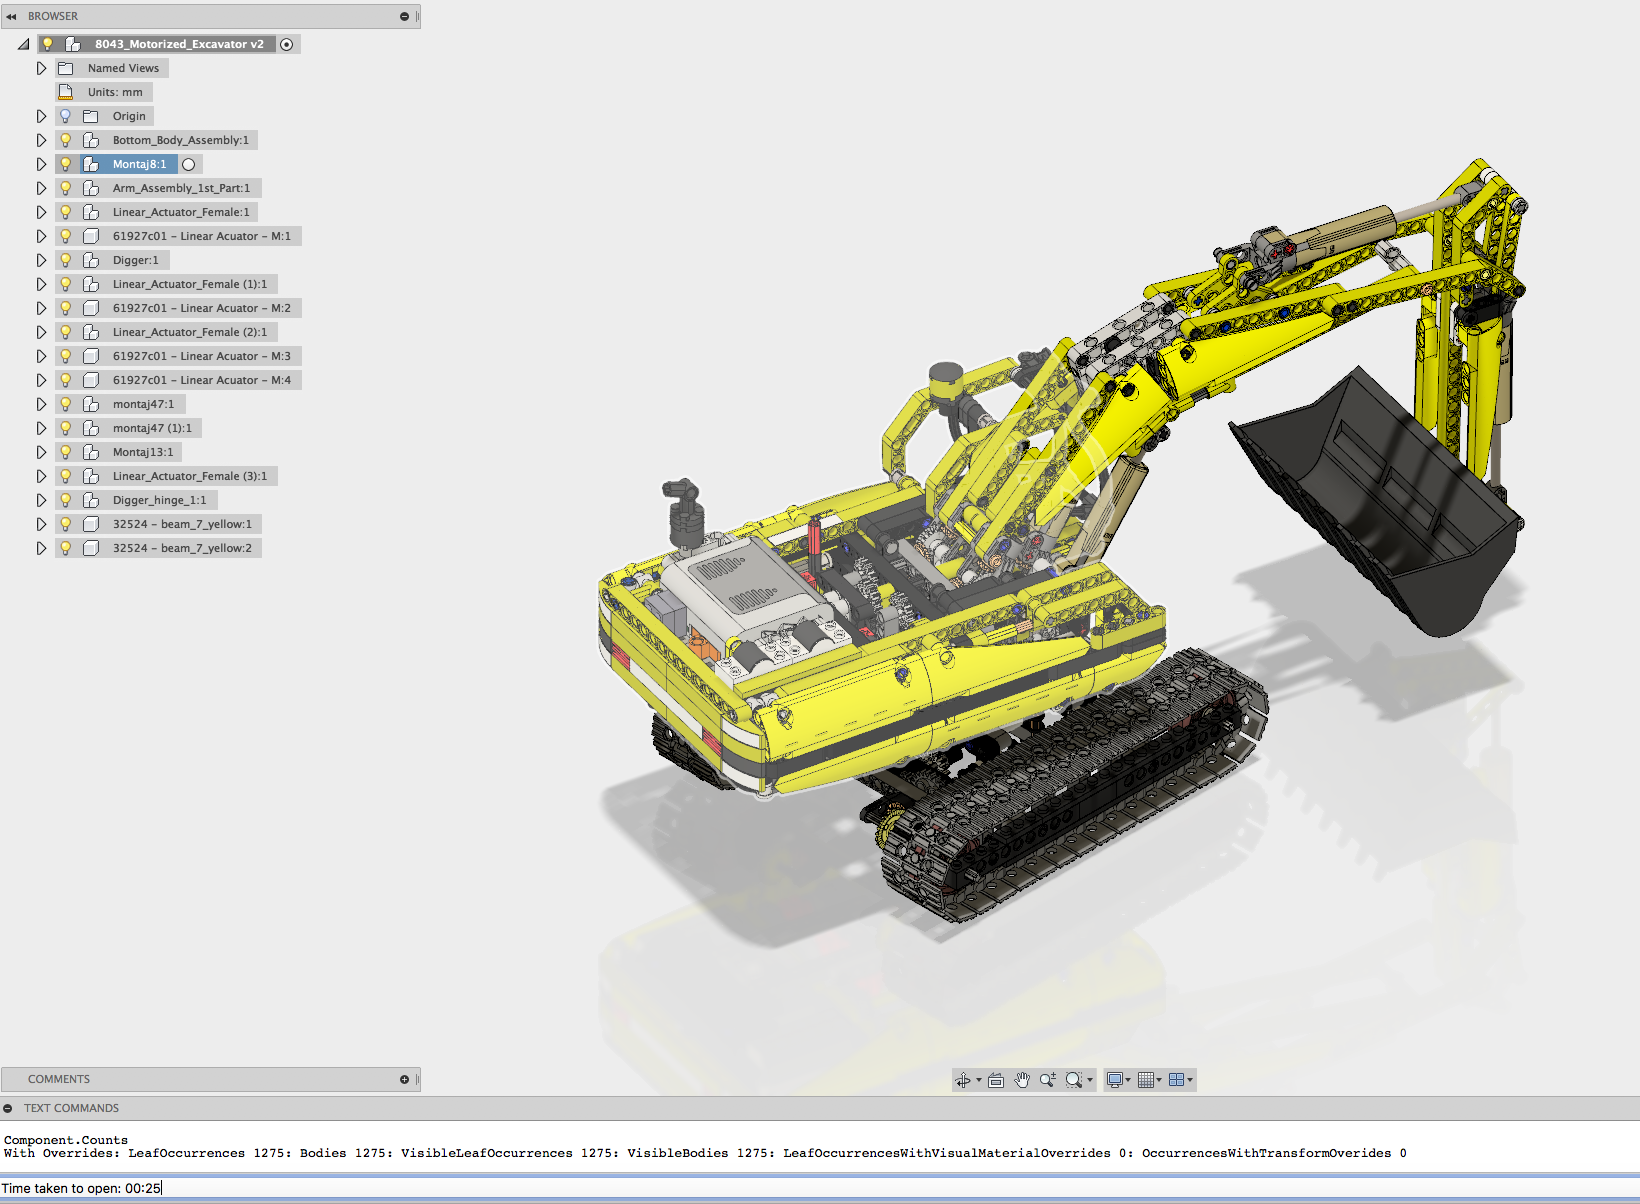Image resolution: width=1640 pixels, height=1204 pixels.
Task: Click the Viewports icon
Action: click(1179, 1080)
